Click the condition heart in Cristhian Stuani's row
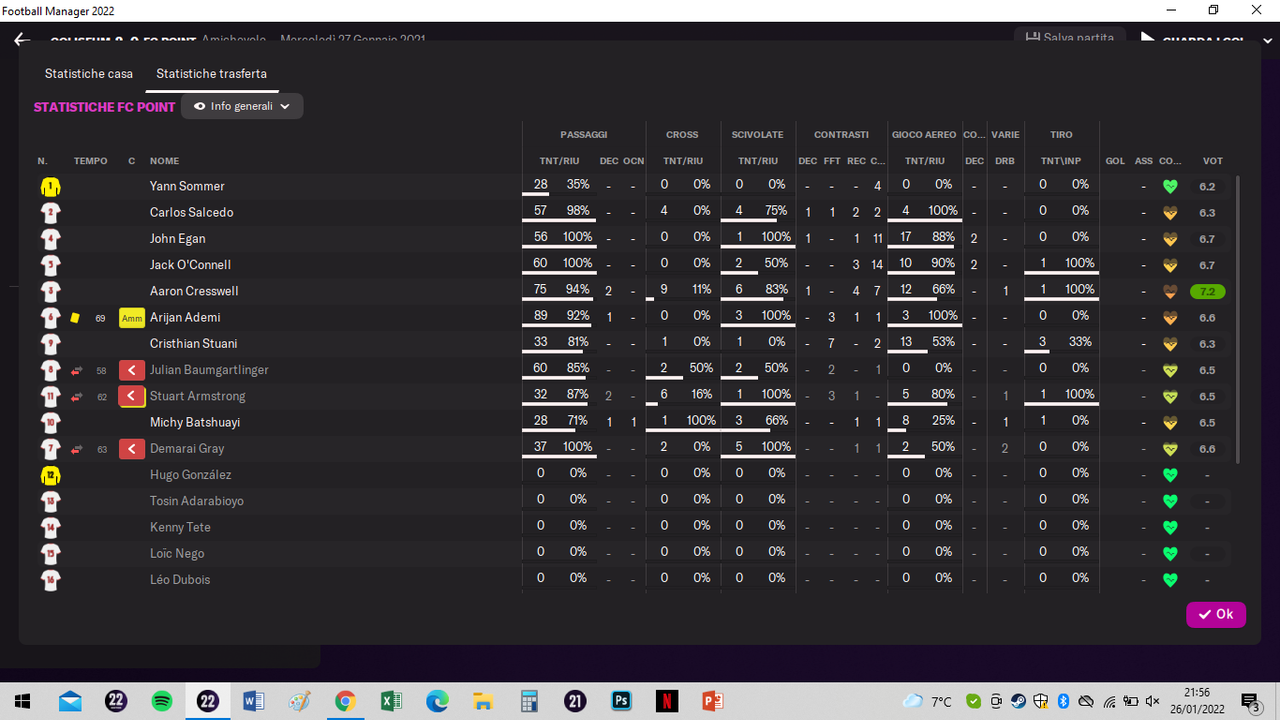This screenshot has height=720, width=1280. click(x=1170, y=344)
